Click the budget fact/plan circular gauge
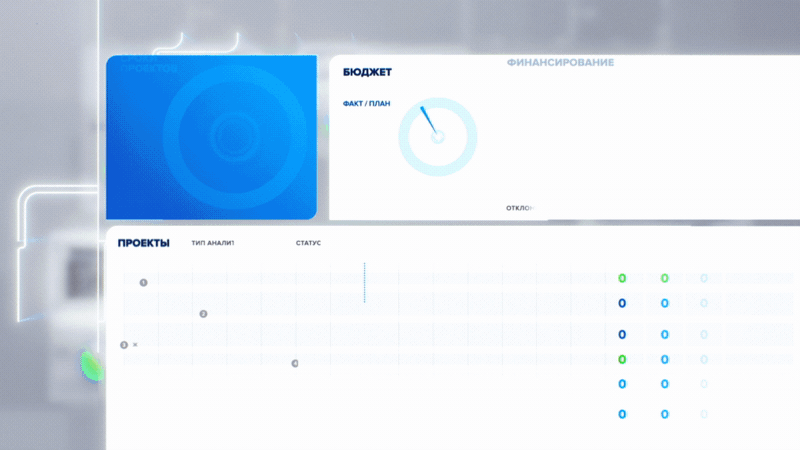The height and width of the screenshot is (450, 800). coord(437,136)
